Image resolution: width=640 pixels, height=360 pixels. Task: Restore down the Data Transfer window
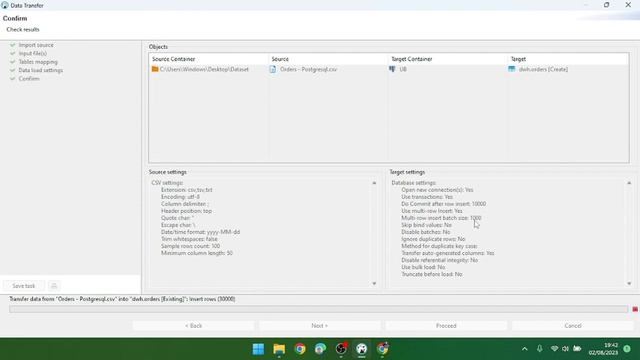pyautogui.click(x=607, y=5)
